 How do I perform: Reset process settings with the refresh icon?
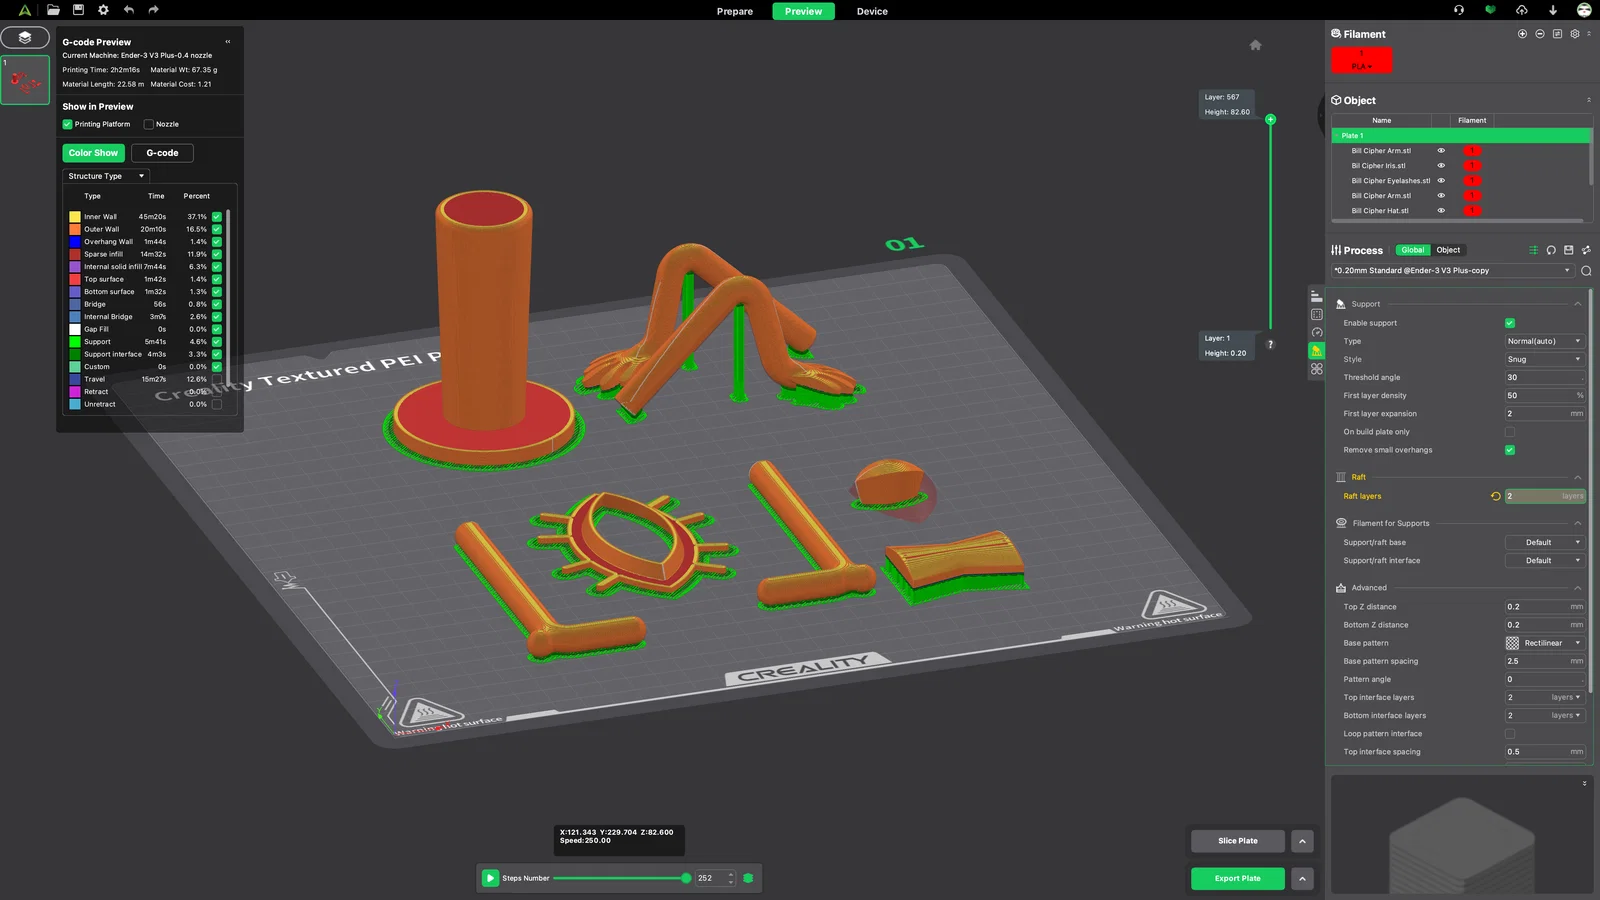coord(1551,250)
